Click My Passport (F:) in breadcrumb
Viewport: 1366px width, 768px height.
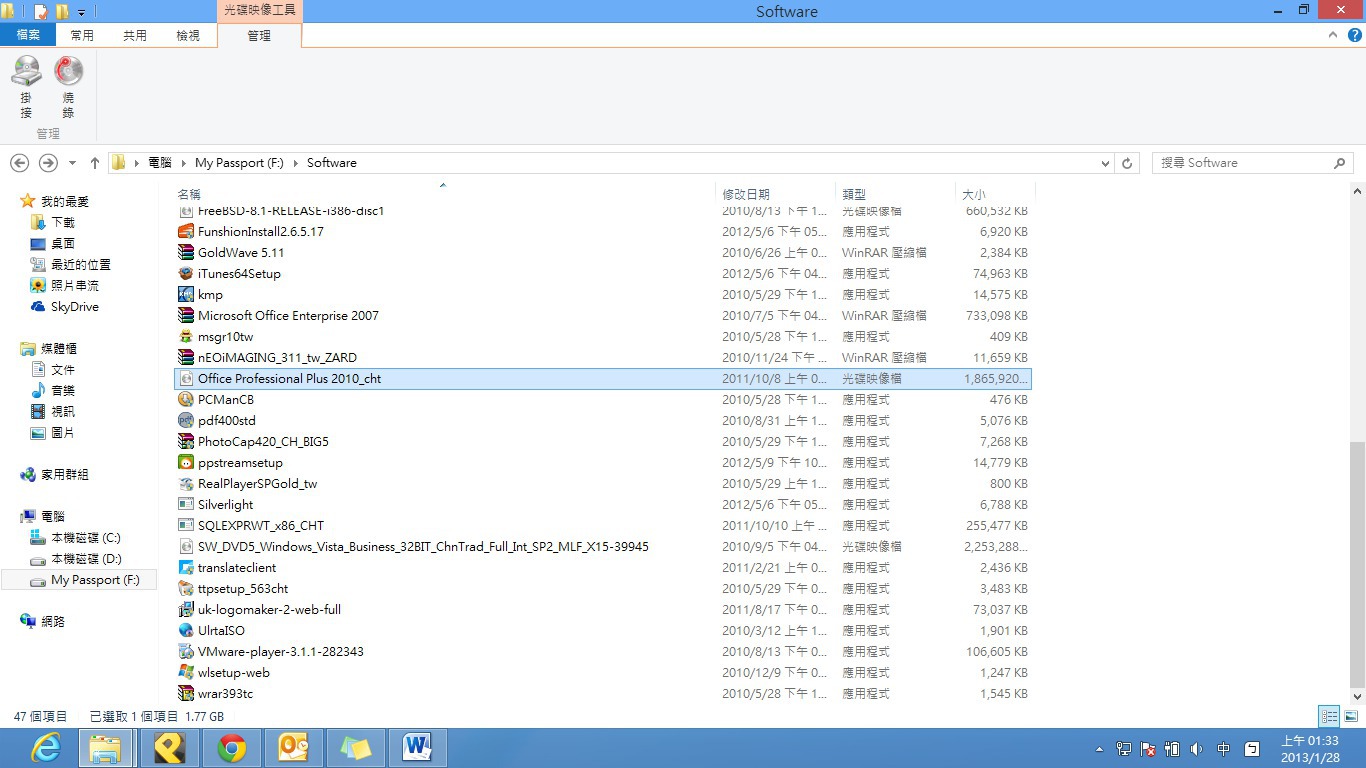(x=239, y=163)
